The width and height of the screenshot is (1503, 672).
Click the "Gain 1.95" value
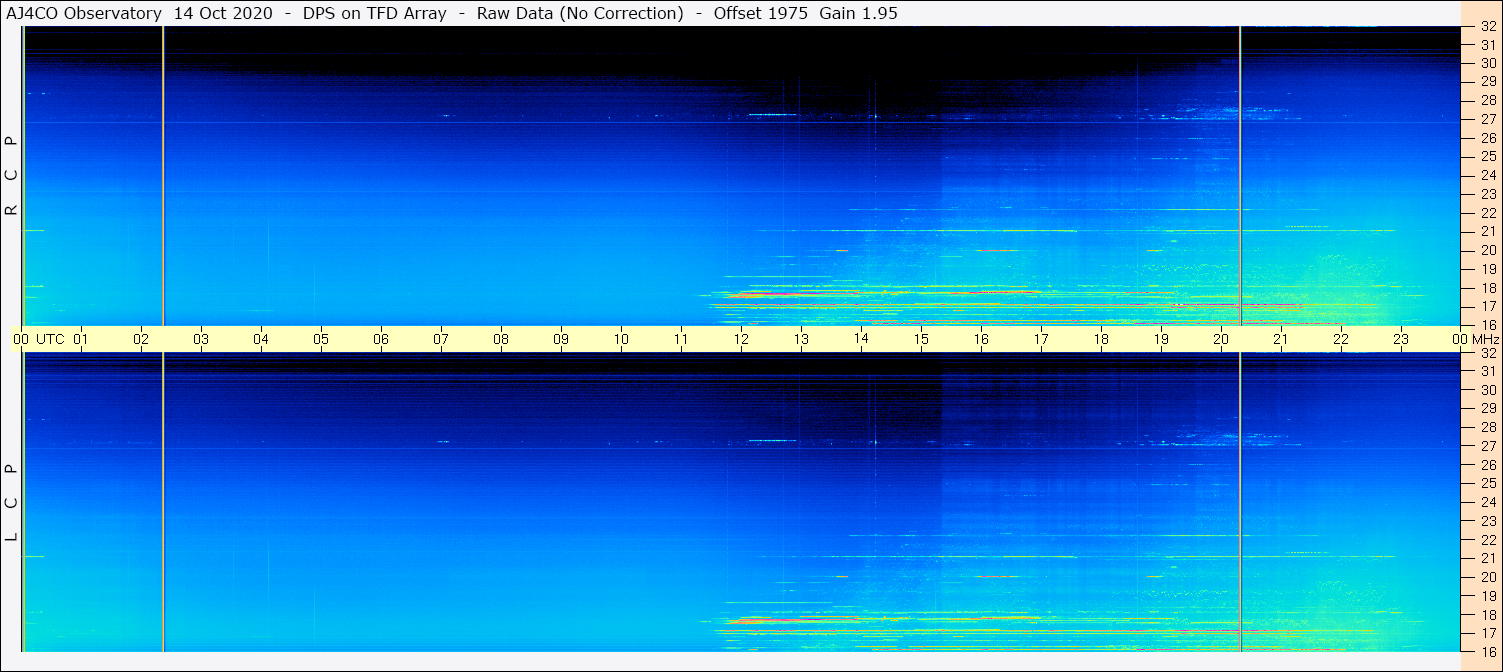858,13
